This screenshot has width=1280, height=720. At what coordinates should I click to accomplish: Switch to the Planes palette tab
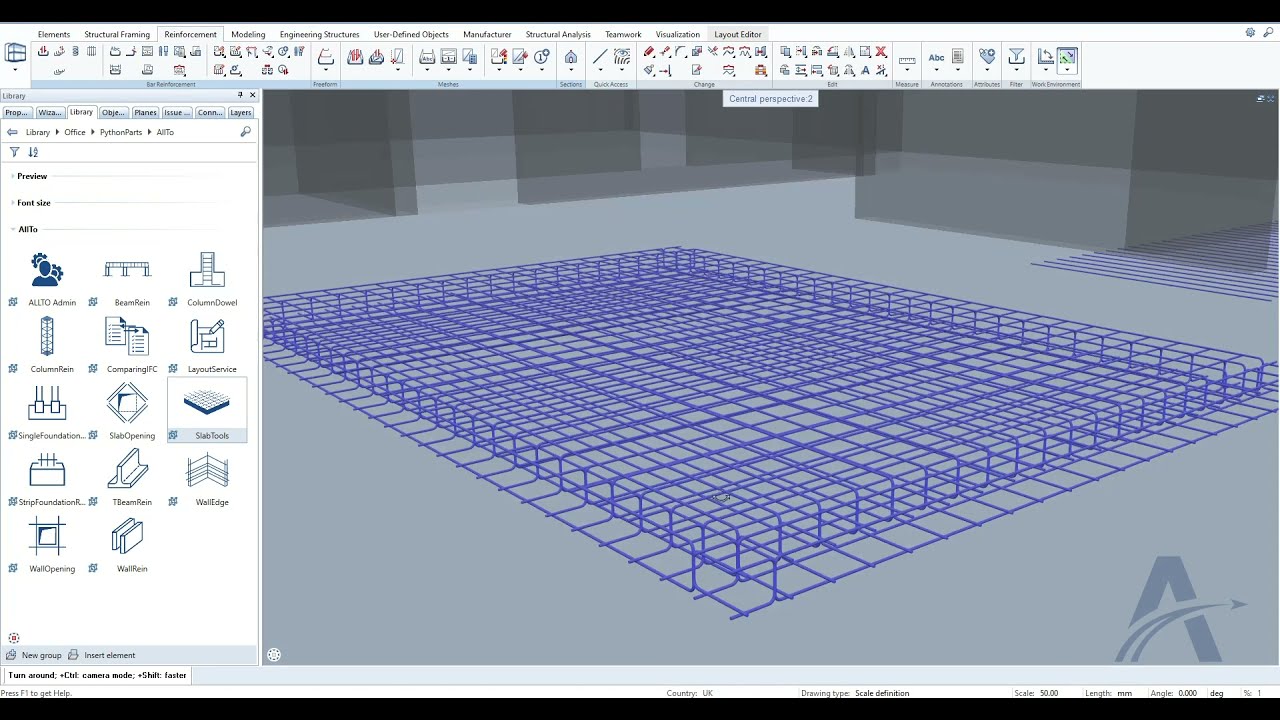(145, 112)
